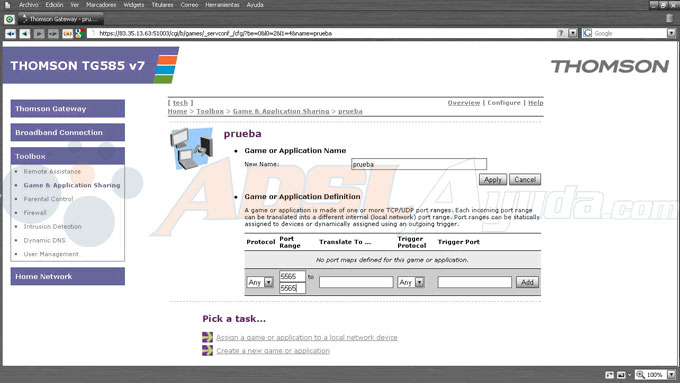This screenshot has width=680, height=383.
Task: Open the Google search engine dropdown
Action: pyautogui.click(x=671, y=33)
